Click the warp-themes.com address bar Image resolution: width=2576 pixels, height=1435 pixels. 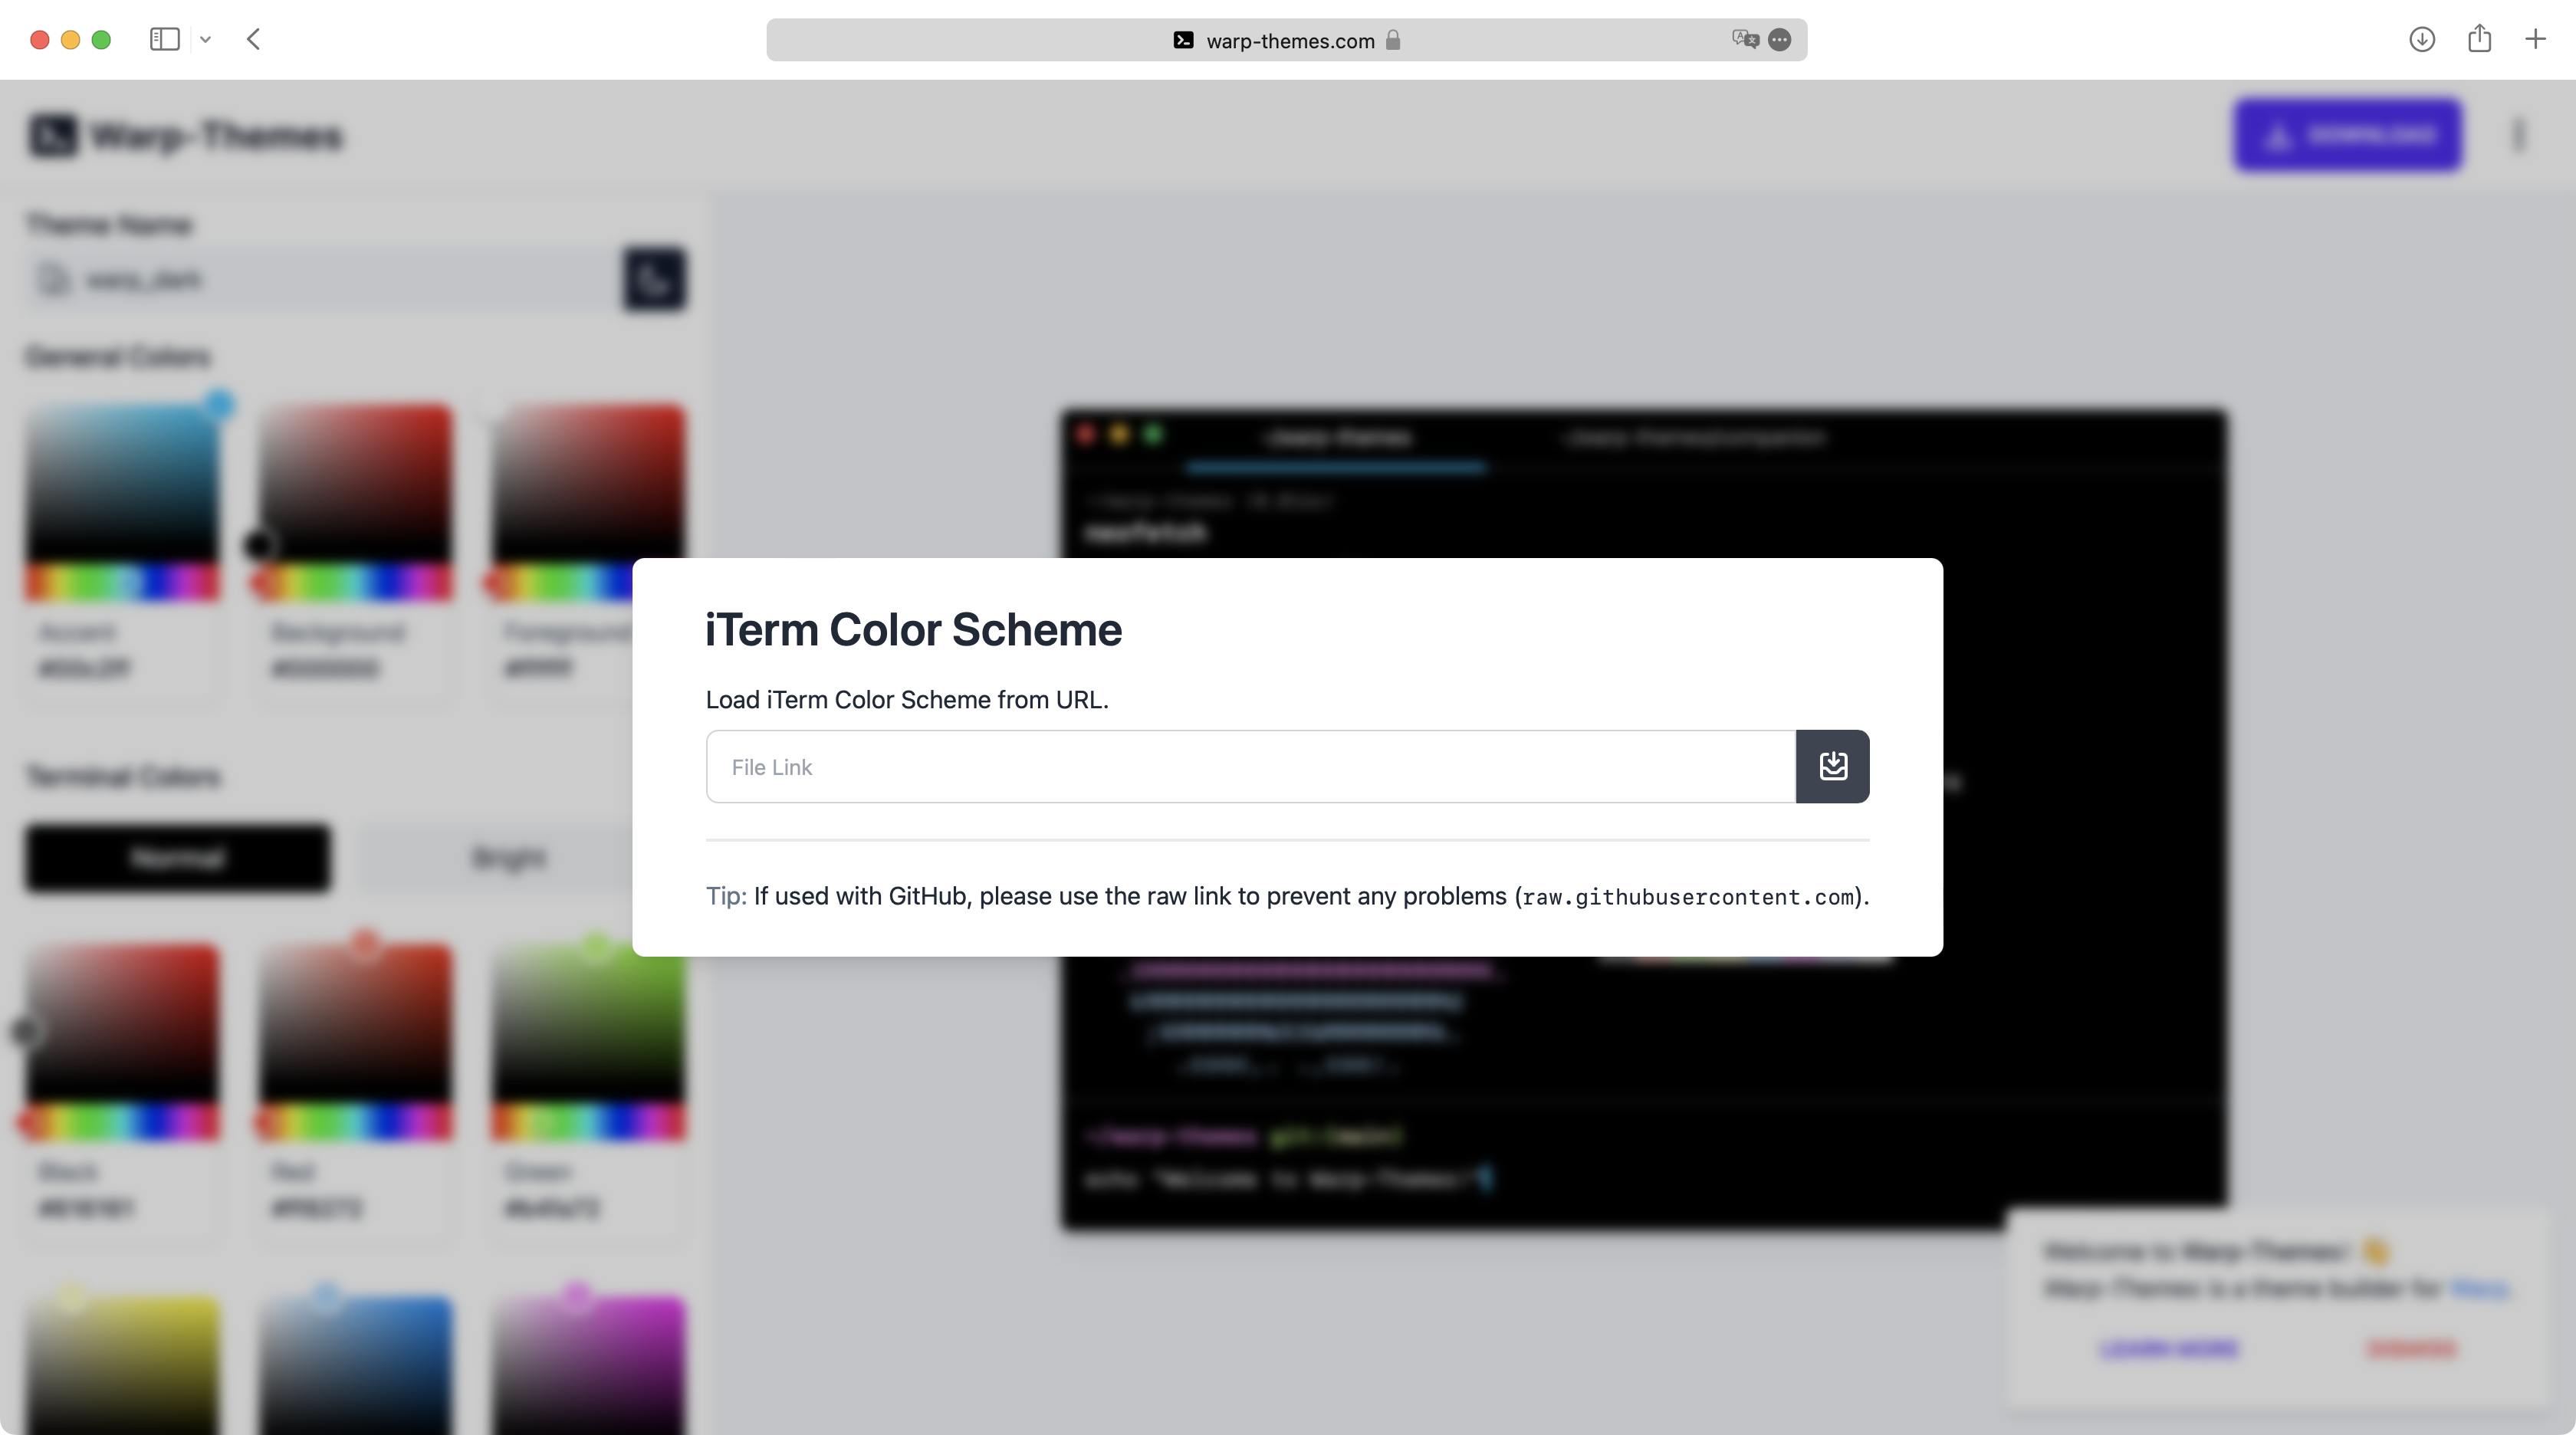pos(1286,39)
